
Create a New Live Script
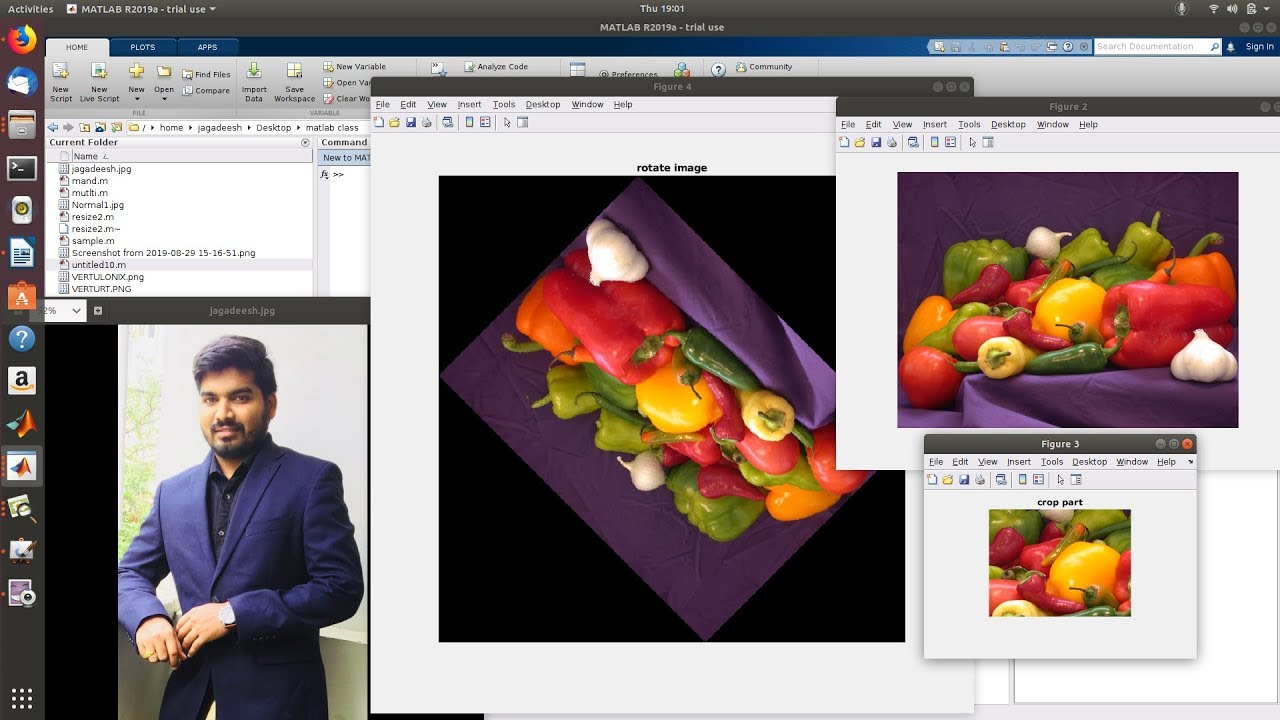click(99, 82)
